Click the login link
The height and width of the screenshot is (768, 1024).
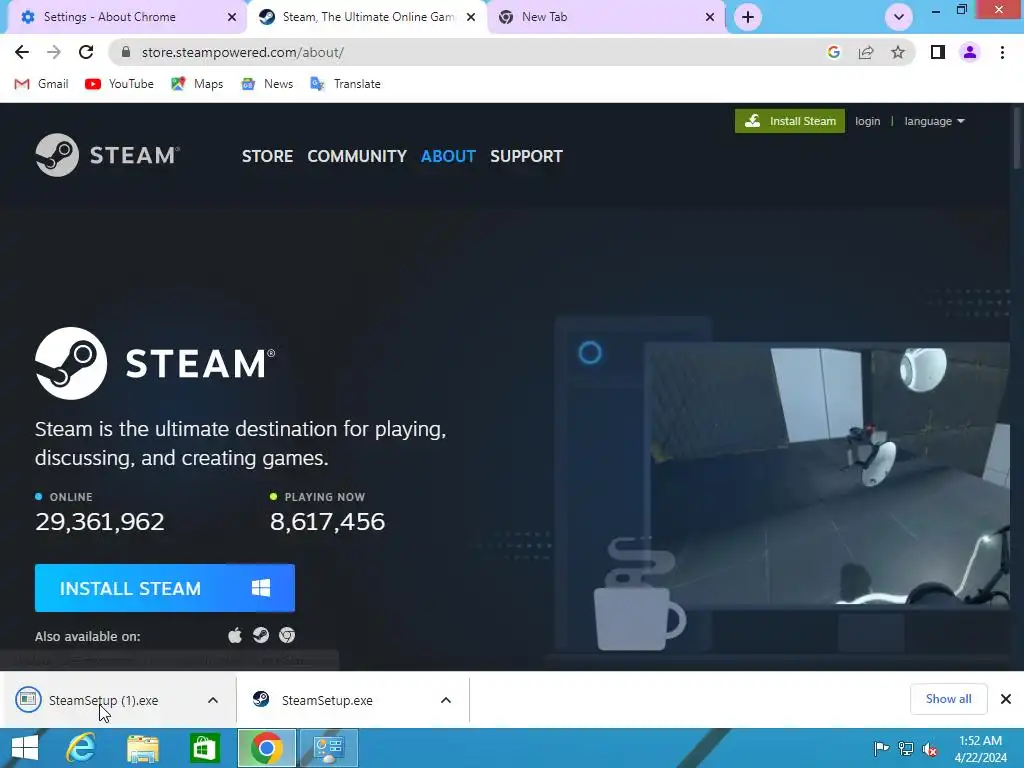867,121
